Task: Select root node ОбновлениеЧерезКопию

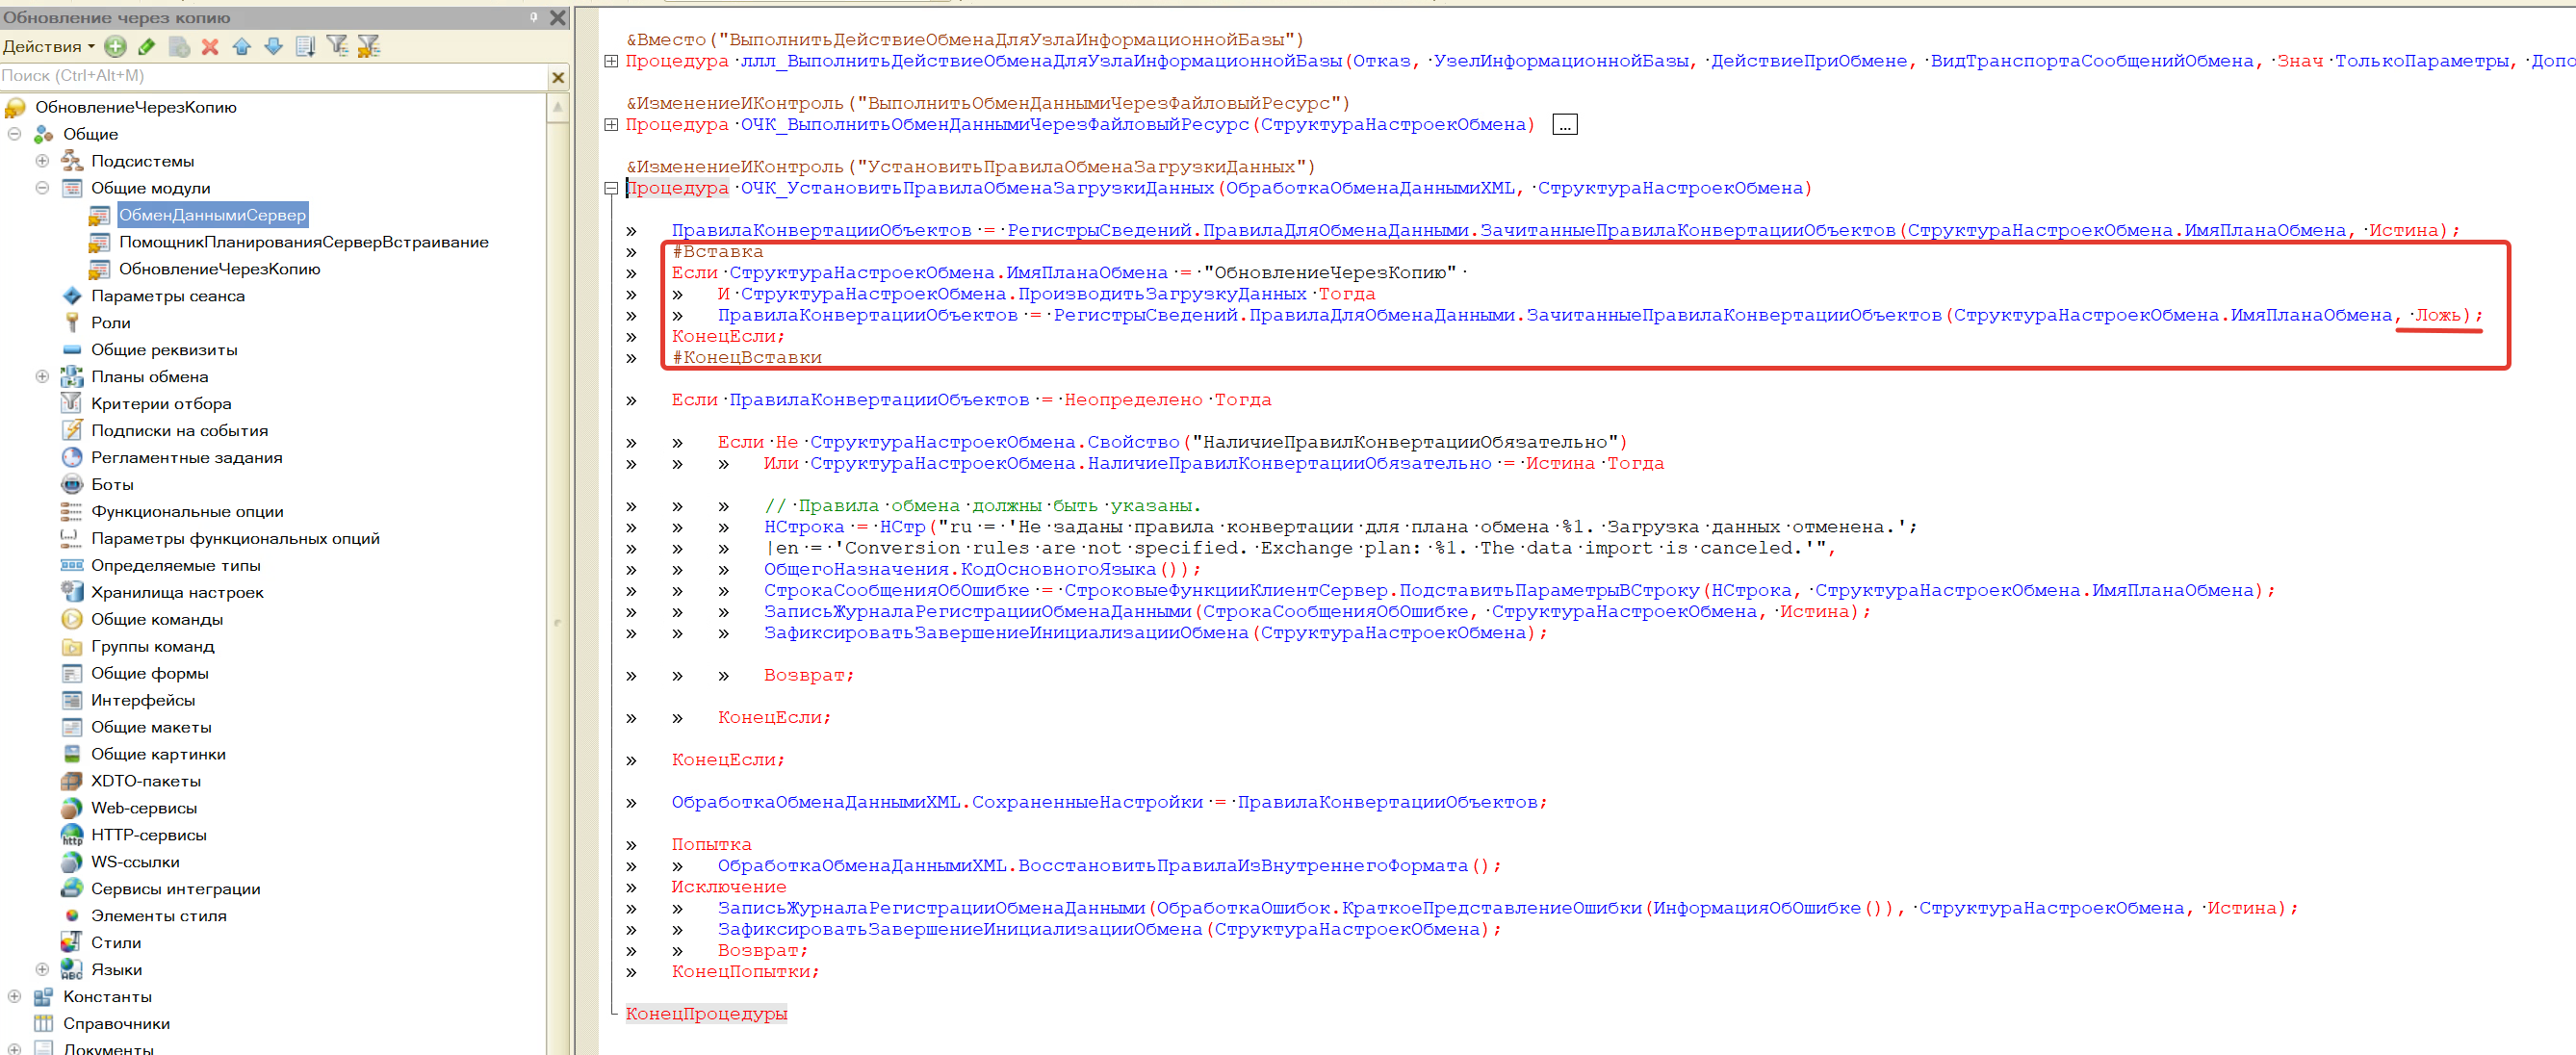Action: (x=136, y=107)
